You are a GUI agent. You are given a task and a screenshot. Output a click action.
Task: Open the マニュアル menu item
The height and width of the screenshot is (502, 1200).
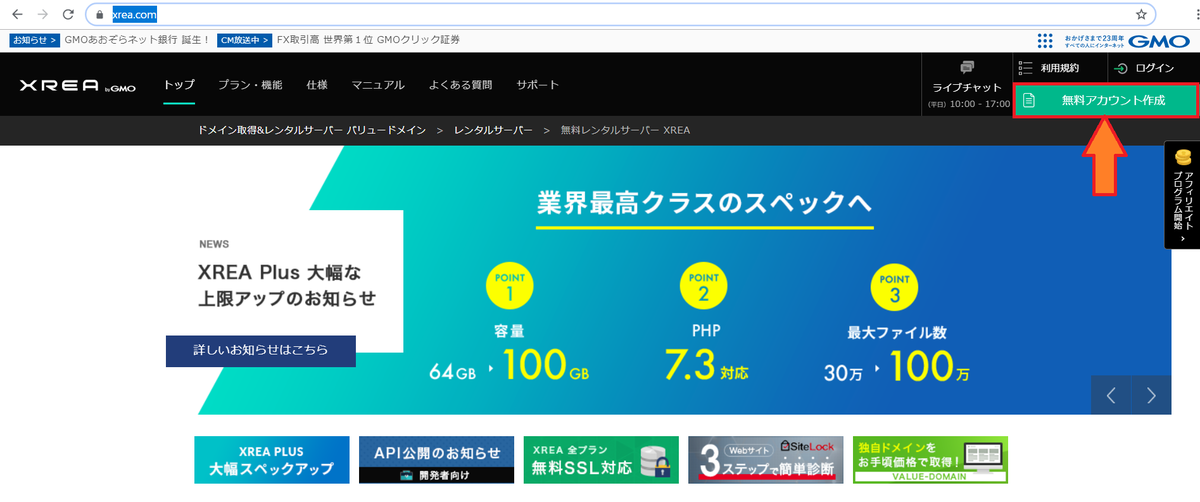[378, 85]
